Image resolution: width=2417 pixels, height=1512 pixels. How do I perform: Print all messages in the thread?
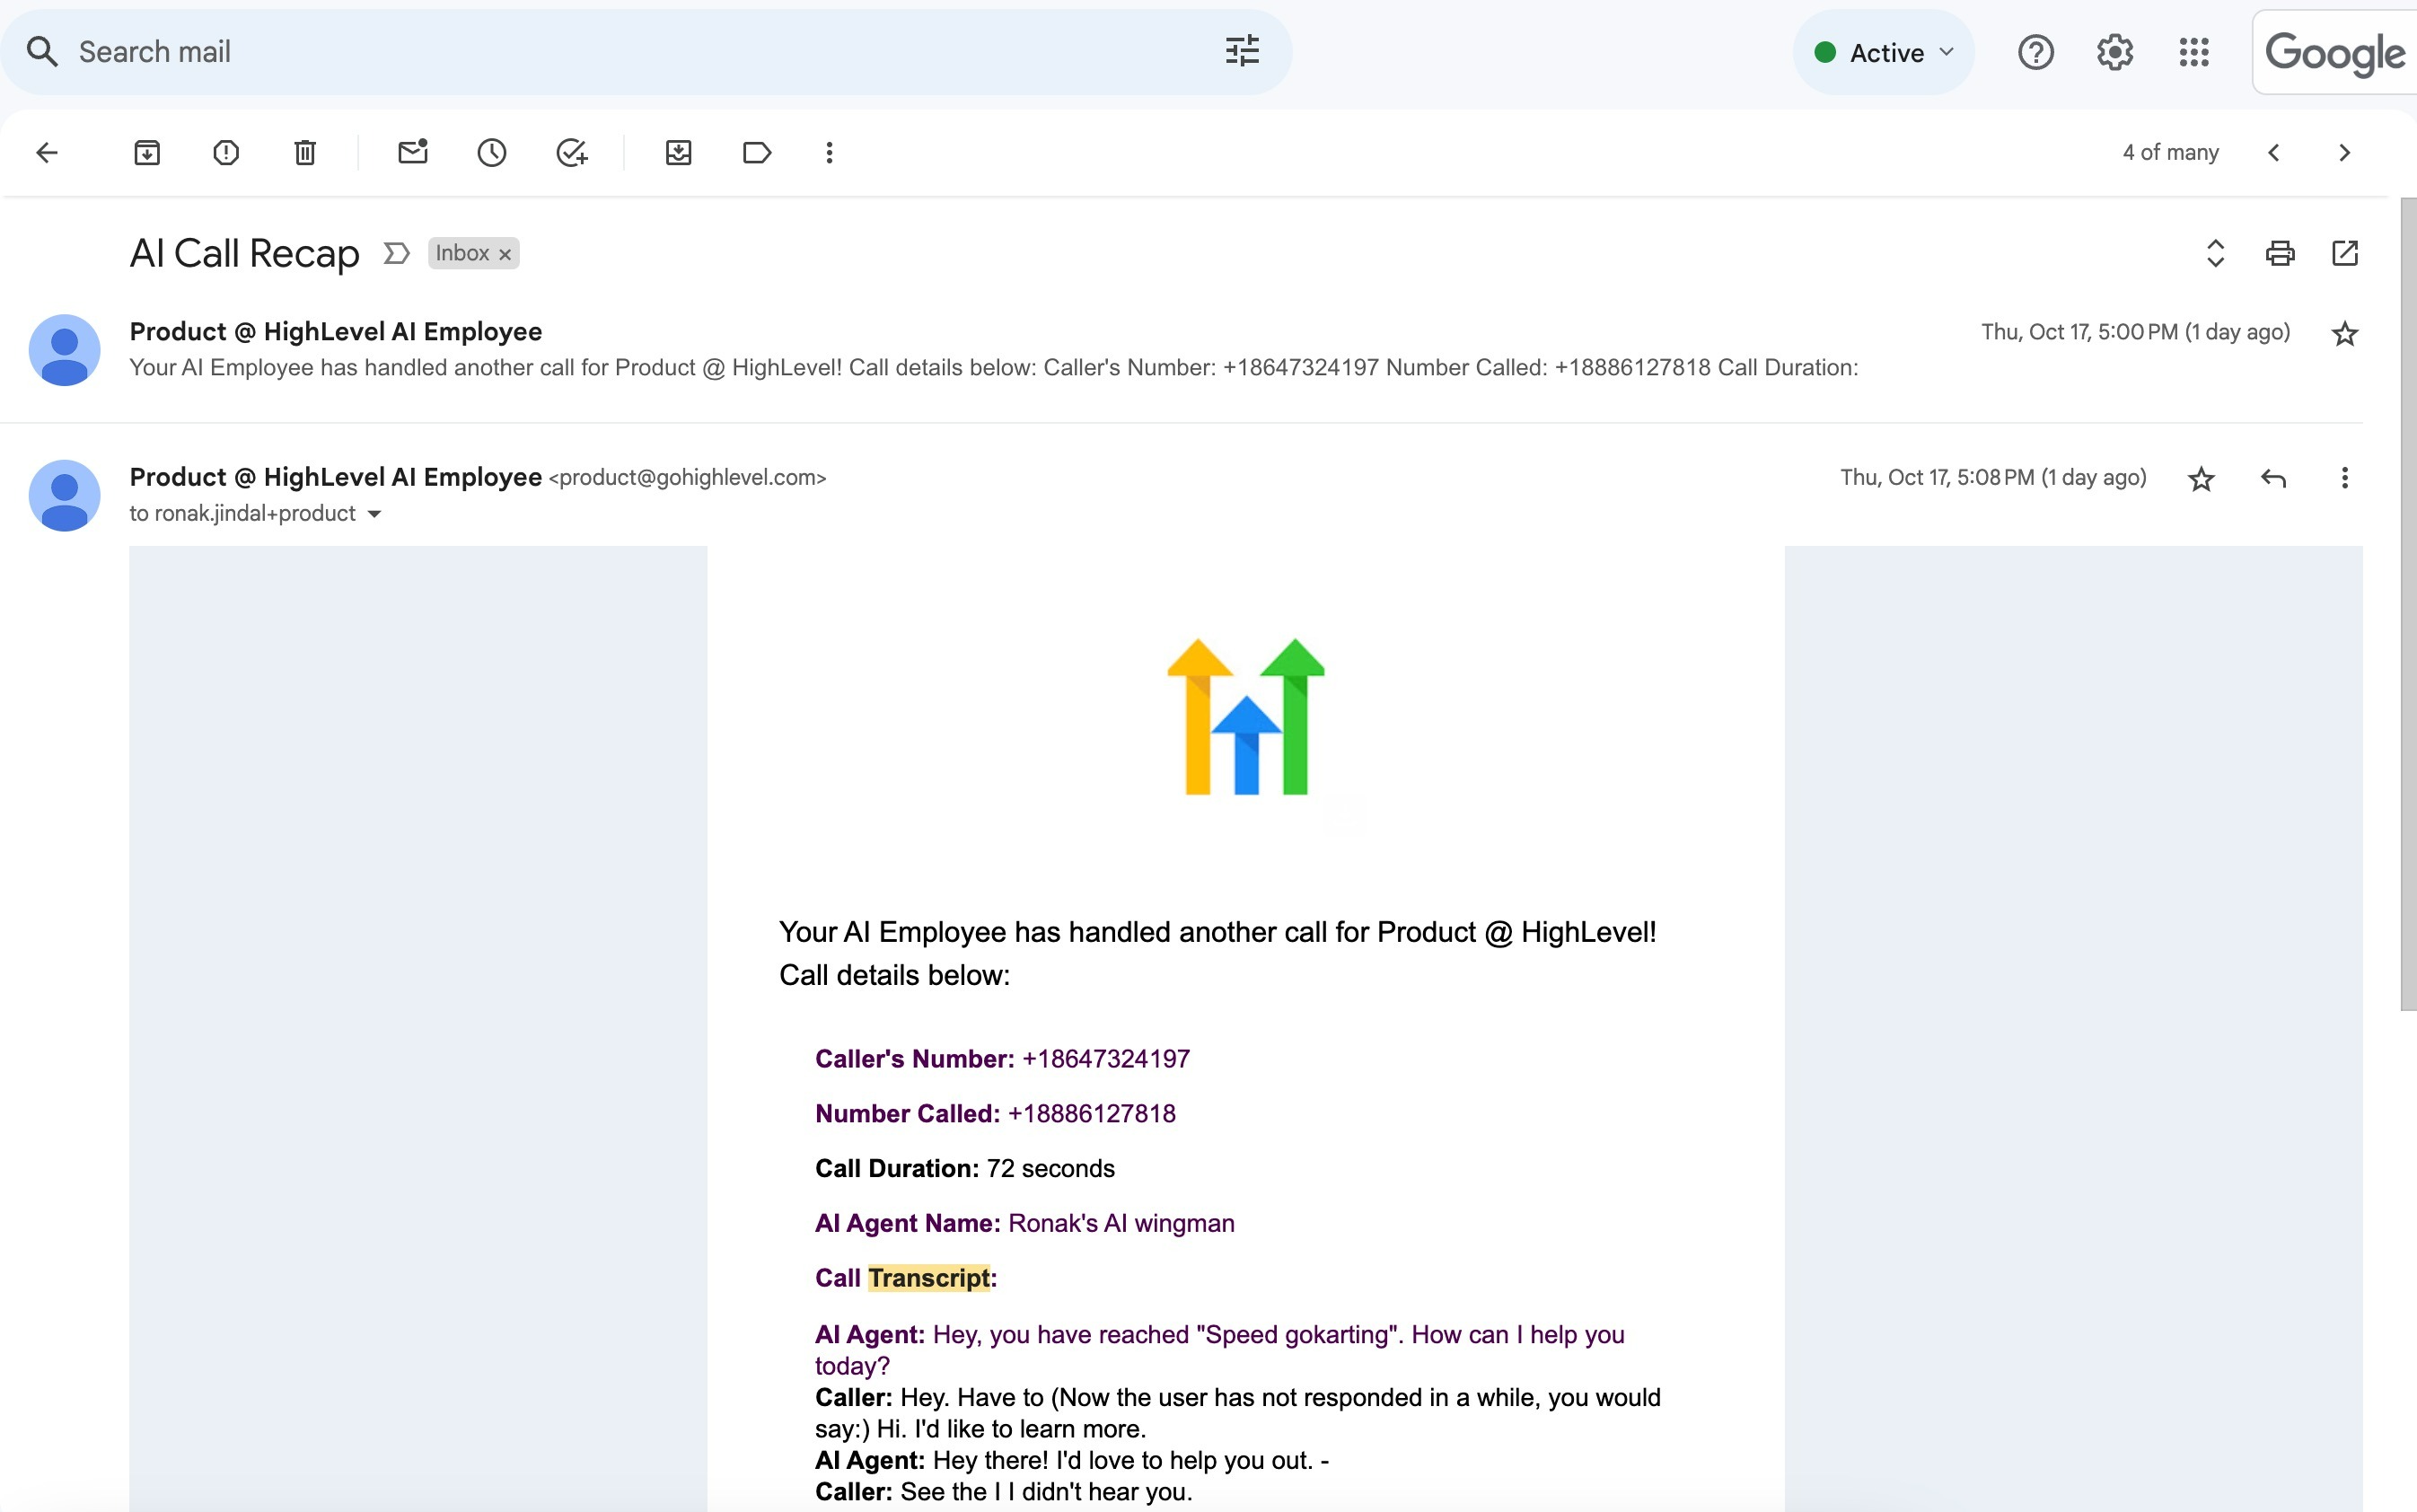pyautogui.click(x=2280, y=253)
